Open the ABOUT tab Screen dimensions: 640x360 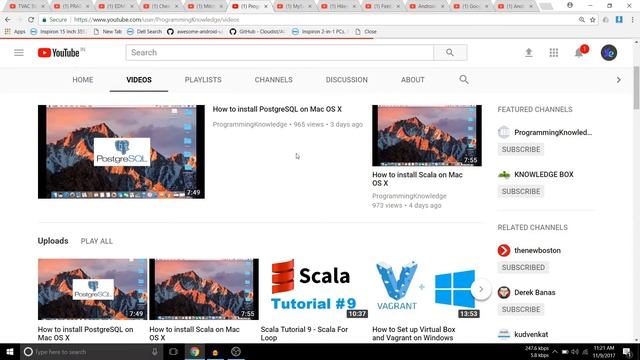coord(413,80)
